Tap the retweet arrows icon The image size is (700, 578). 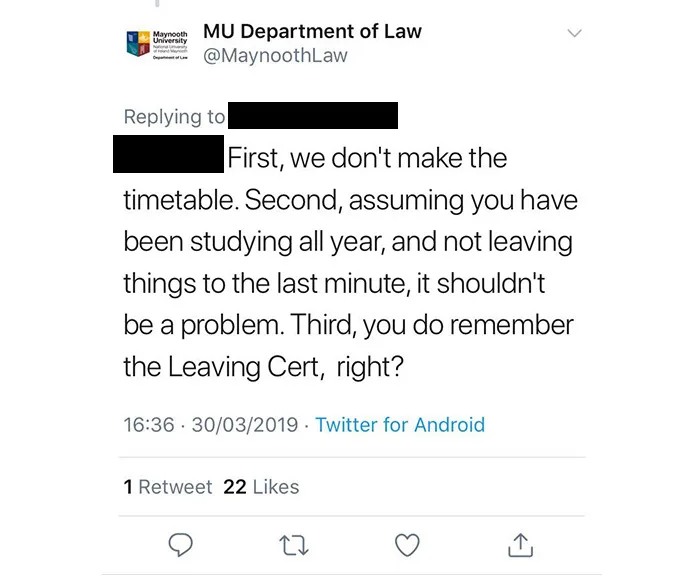(294, 545)
